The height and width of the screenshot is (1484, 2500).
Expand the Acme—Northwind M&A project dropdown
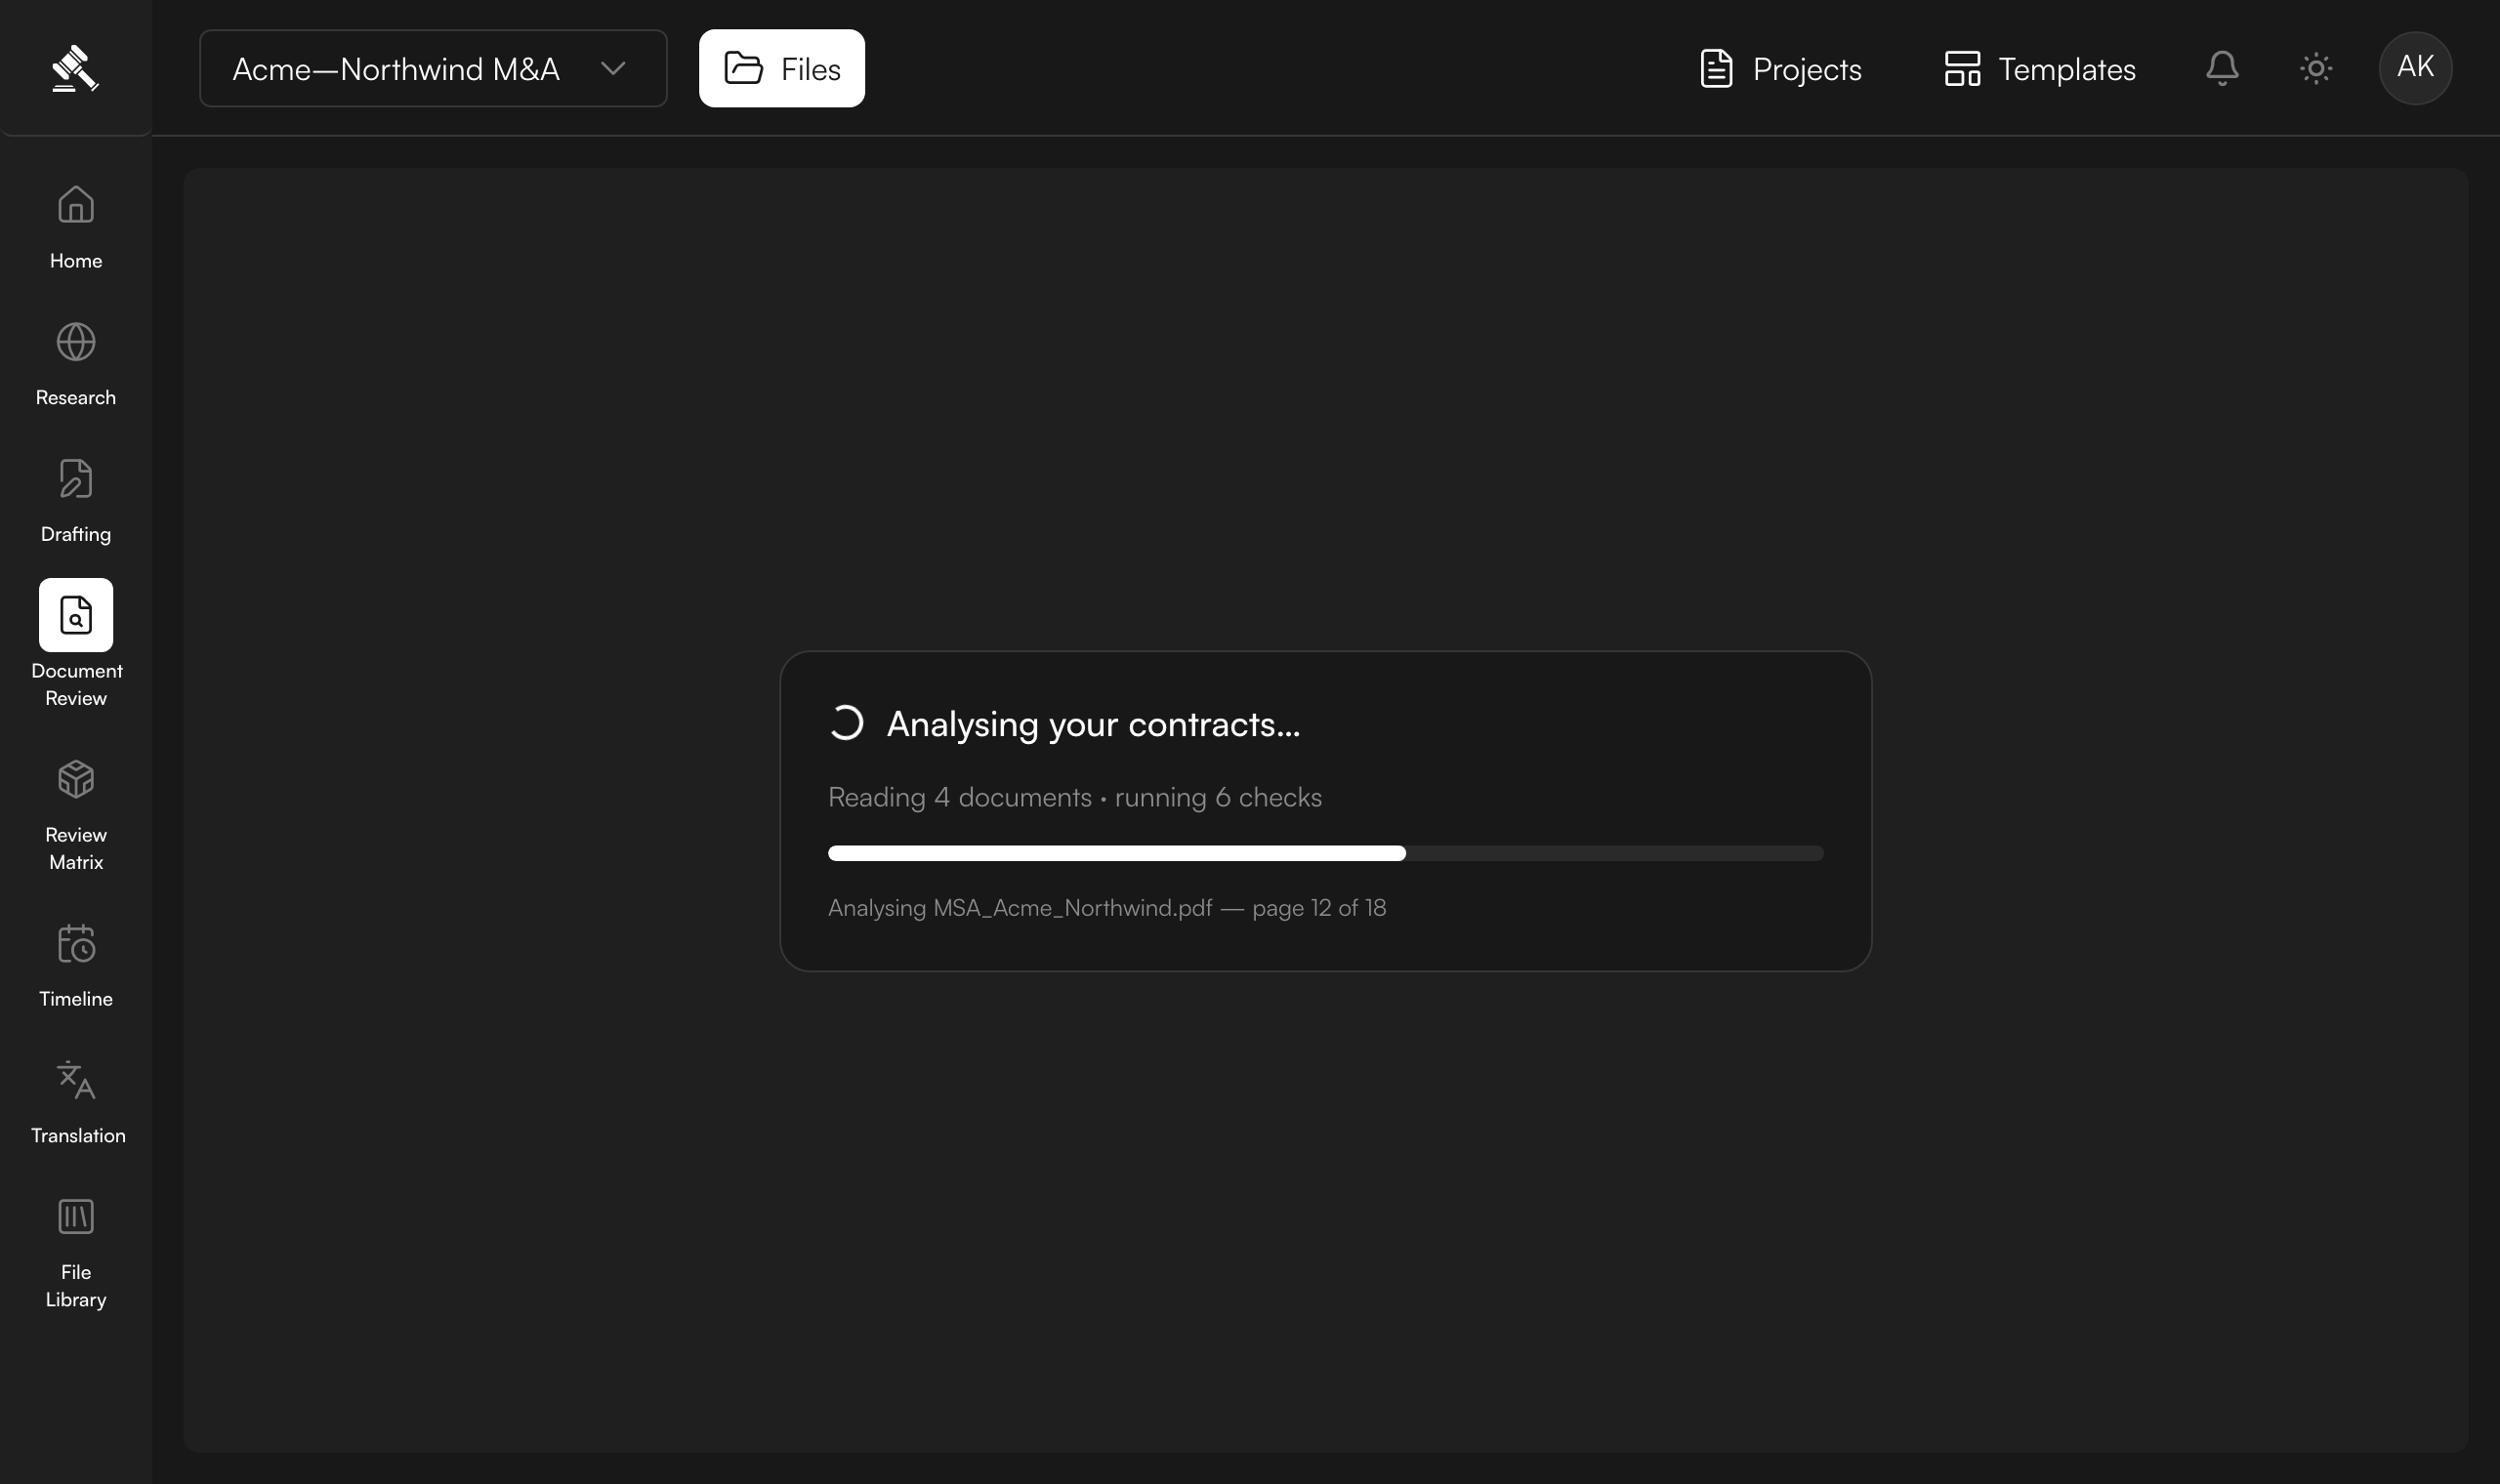(x=433, y=68)
